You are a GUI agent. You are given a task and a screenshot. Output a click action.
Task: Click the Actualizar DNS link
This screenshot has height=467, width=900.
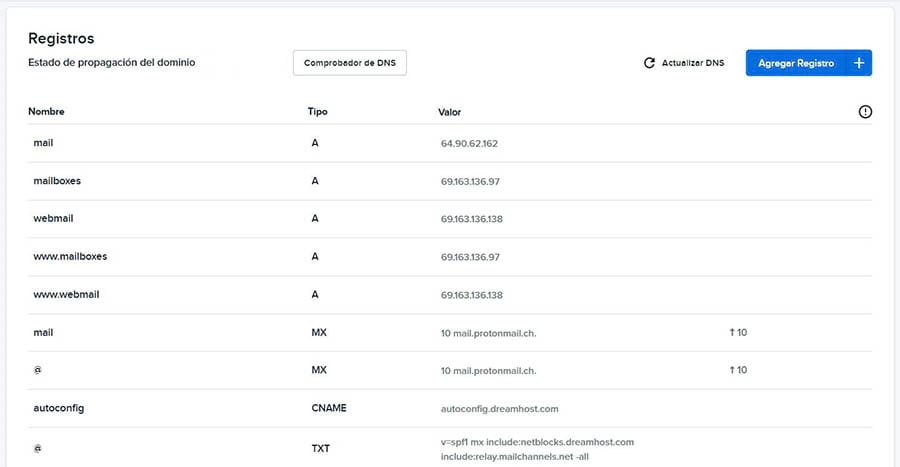pyautogui.click(x=692, y=63)
